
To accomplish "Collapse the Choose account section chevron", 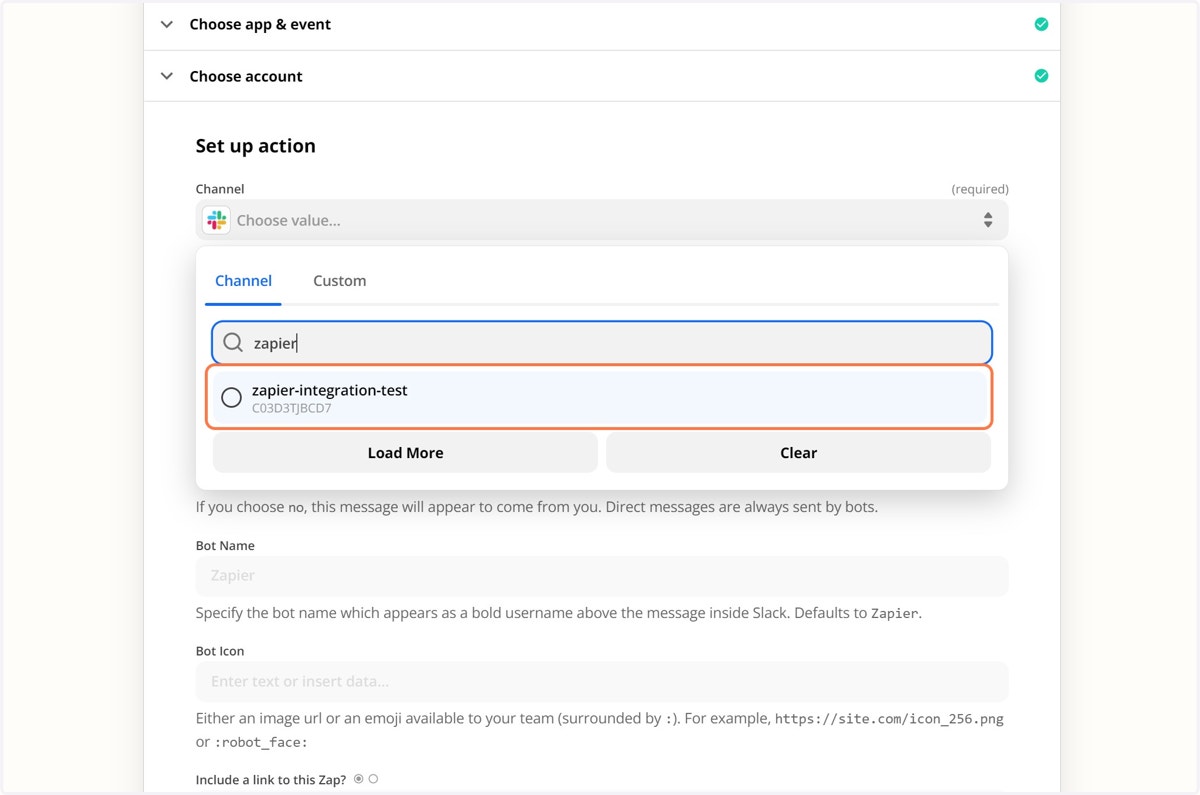I will click(x=167, y=76).
